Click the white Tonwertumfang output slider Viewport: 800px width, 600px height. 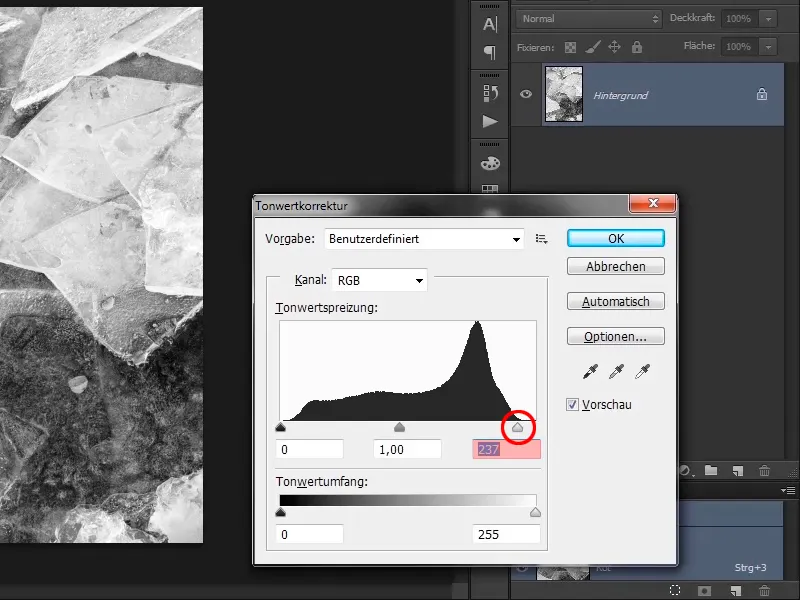pos(535,512)
